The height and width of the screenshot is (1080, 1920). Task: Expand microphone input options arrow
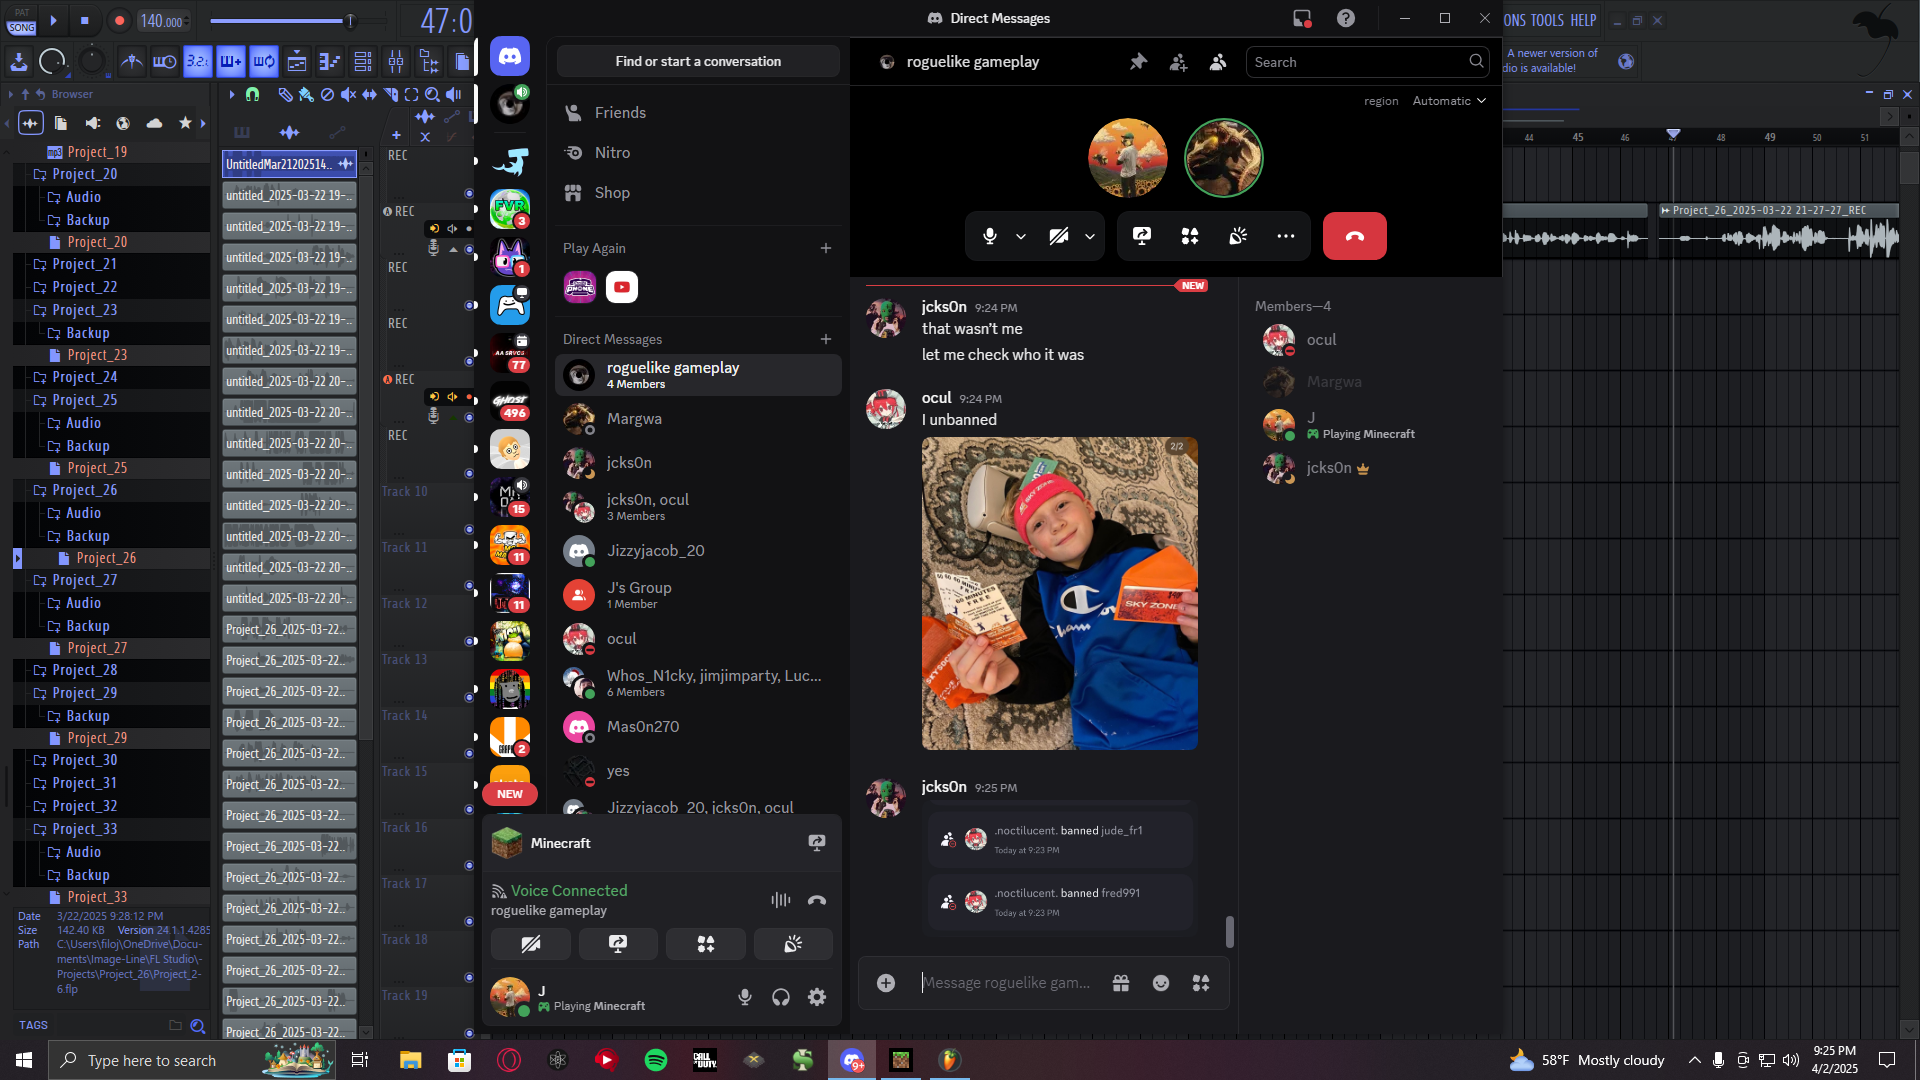point(1021,237)
